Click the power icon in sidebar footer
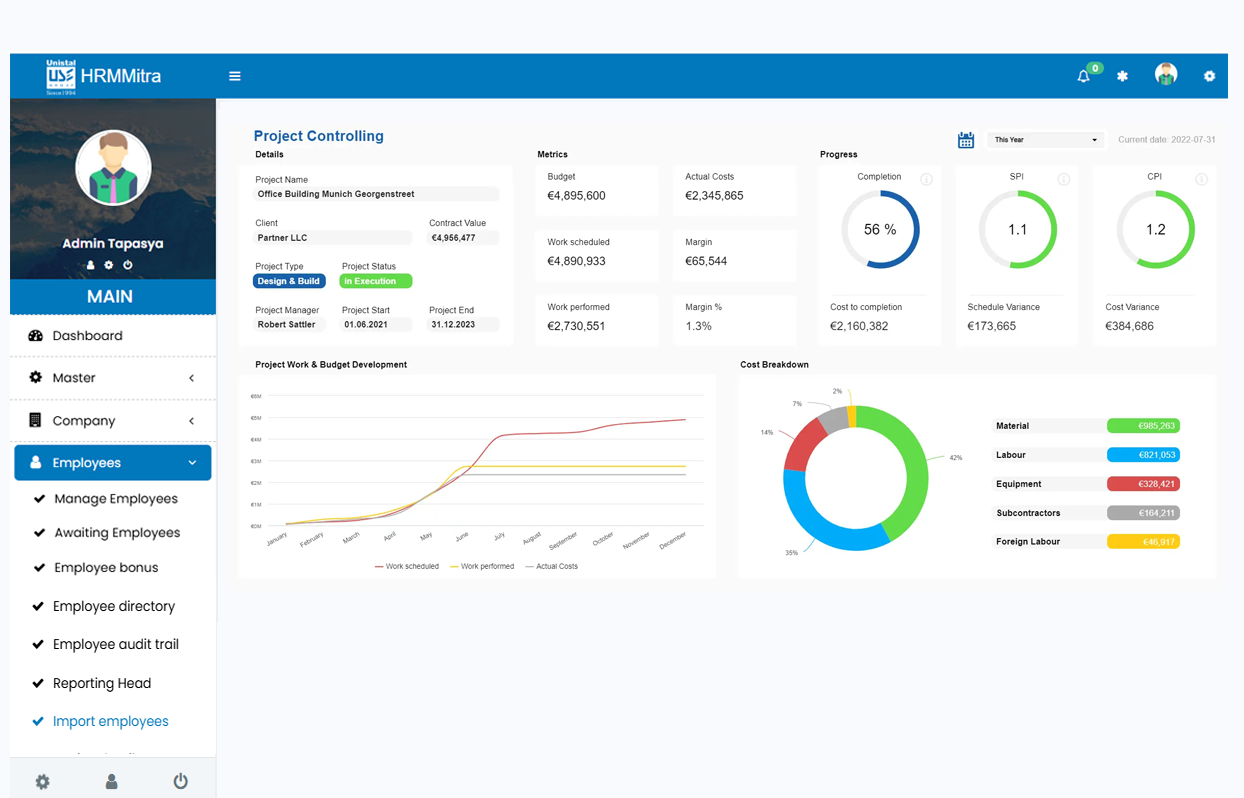The width and height of the screenshot is (1244, 798). [x=180, y=781]
